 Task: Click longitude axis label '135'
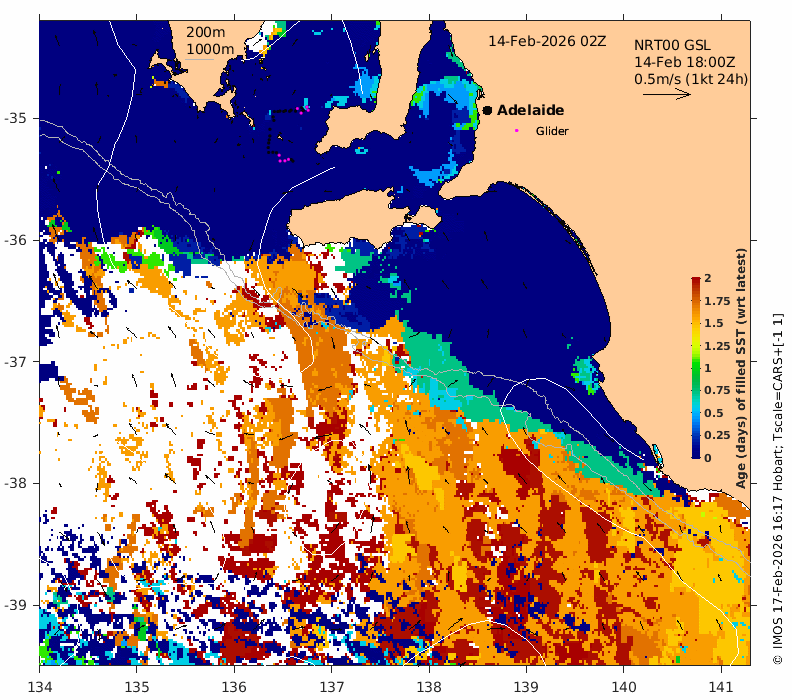point(137,687)
